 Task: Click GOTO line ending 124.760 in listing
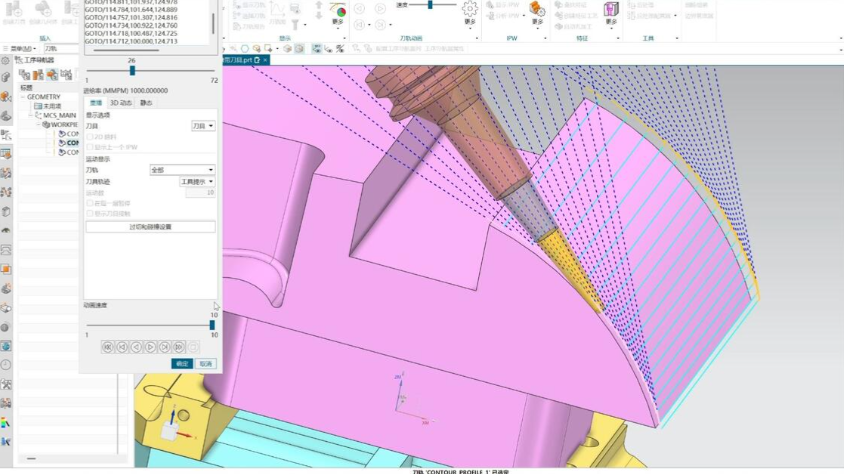tap(131, 25)
